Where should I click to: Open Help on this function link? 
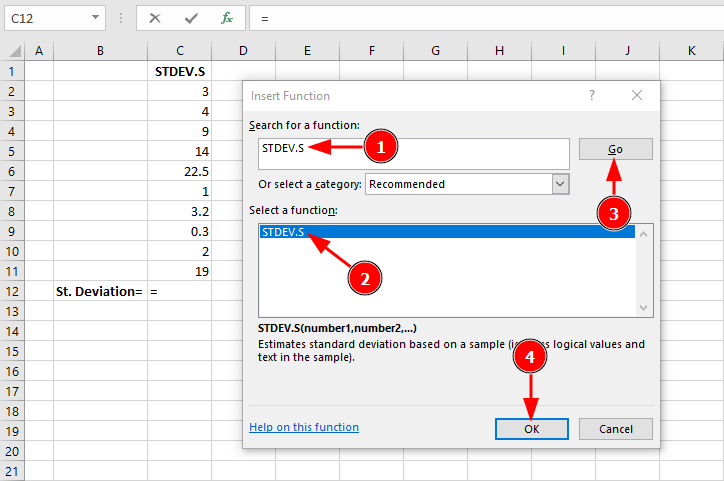303,427
